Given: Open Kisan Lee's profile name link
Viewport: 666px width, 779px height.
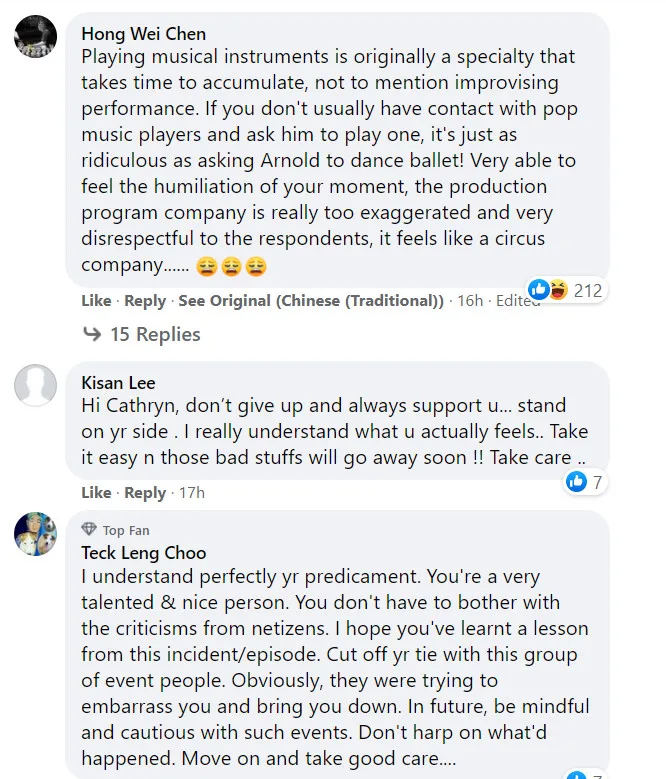Looking at the screenshot, I should click(x=118, y=383).
